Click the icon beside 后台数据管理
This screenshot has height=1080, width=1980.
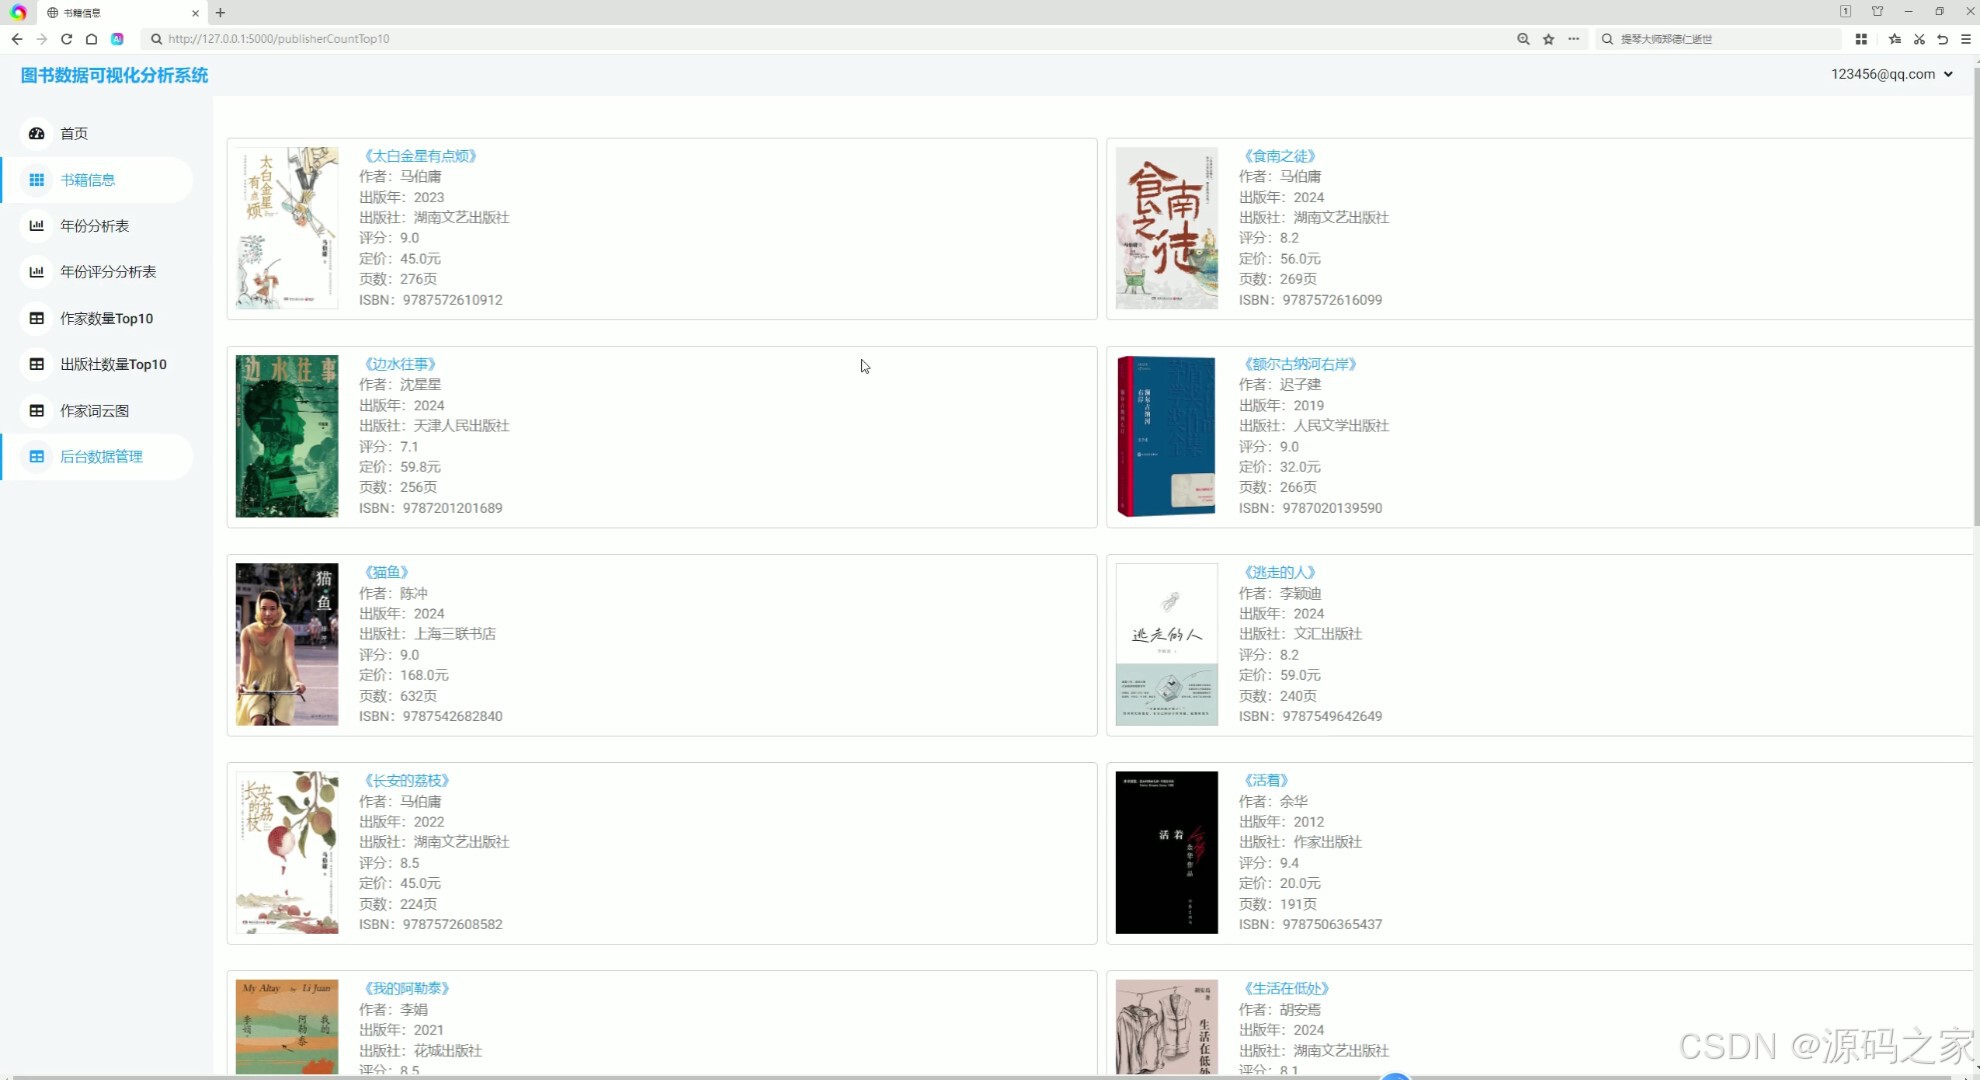point(37,457)
